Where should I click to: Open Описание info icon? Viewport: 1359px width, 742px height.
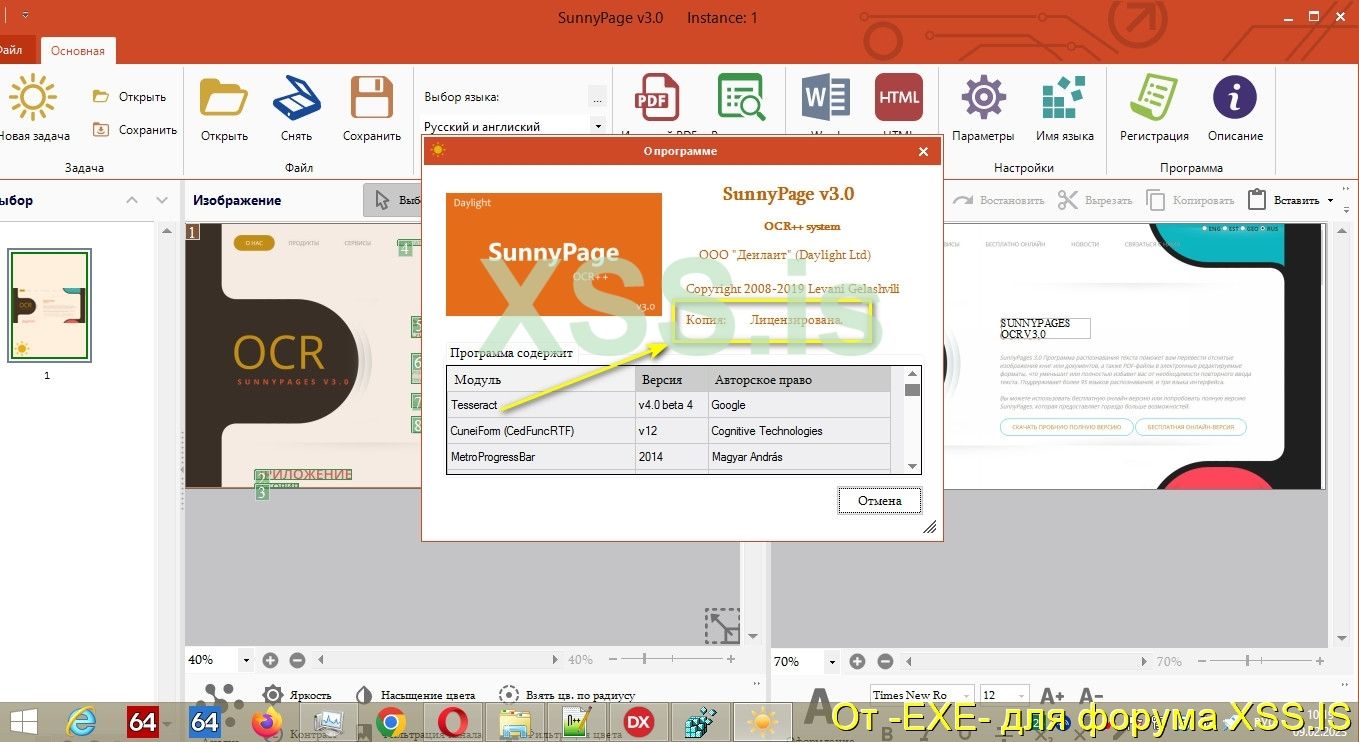[1235, 98]
